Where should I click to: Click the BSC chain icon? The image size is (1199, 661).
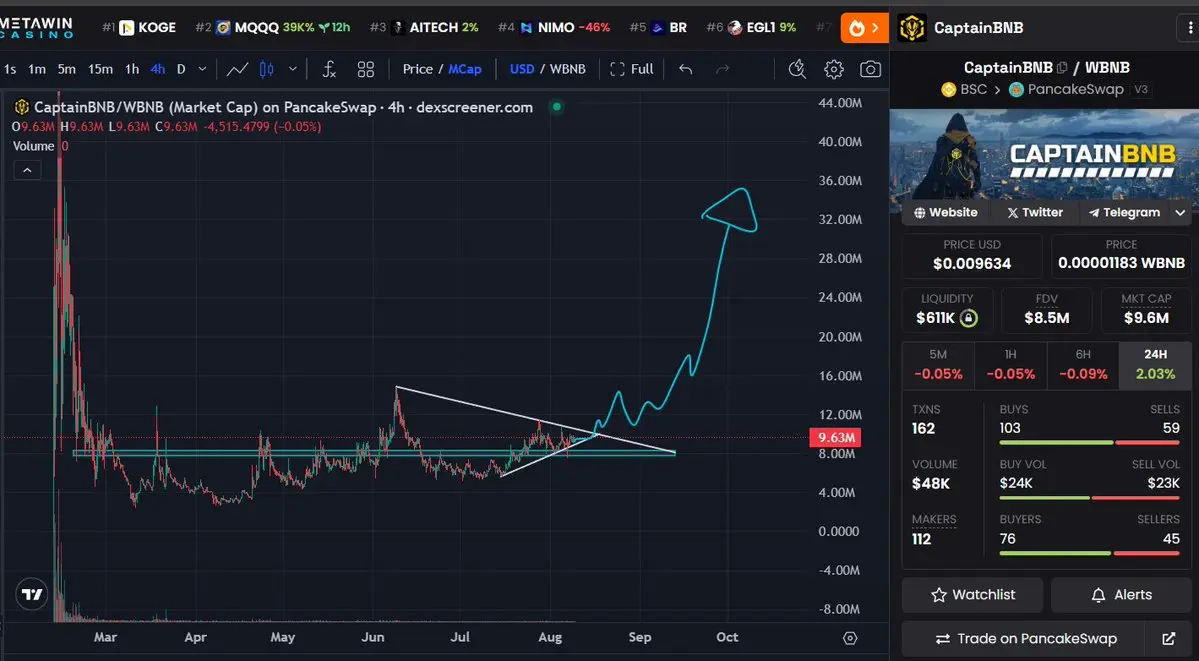click(x=949, y=90)
